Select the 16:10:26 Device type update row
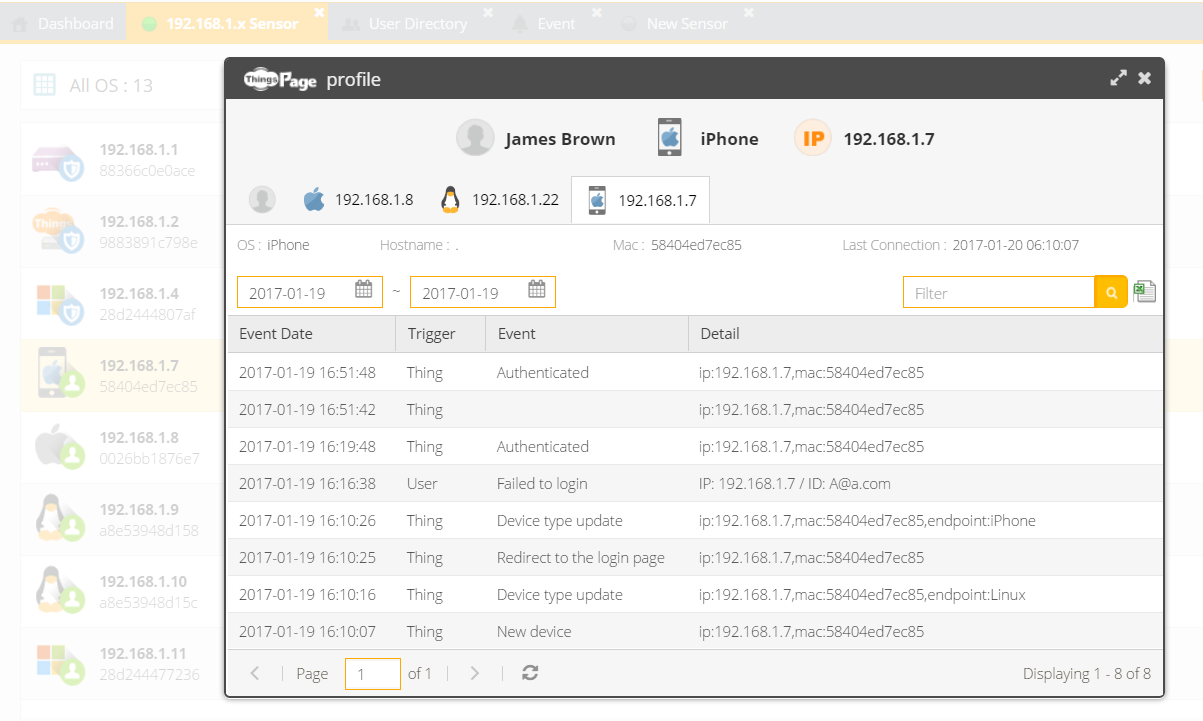Viewport: 1203px width, 721px height. point(695,520)
